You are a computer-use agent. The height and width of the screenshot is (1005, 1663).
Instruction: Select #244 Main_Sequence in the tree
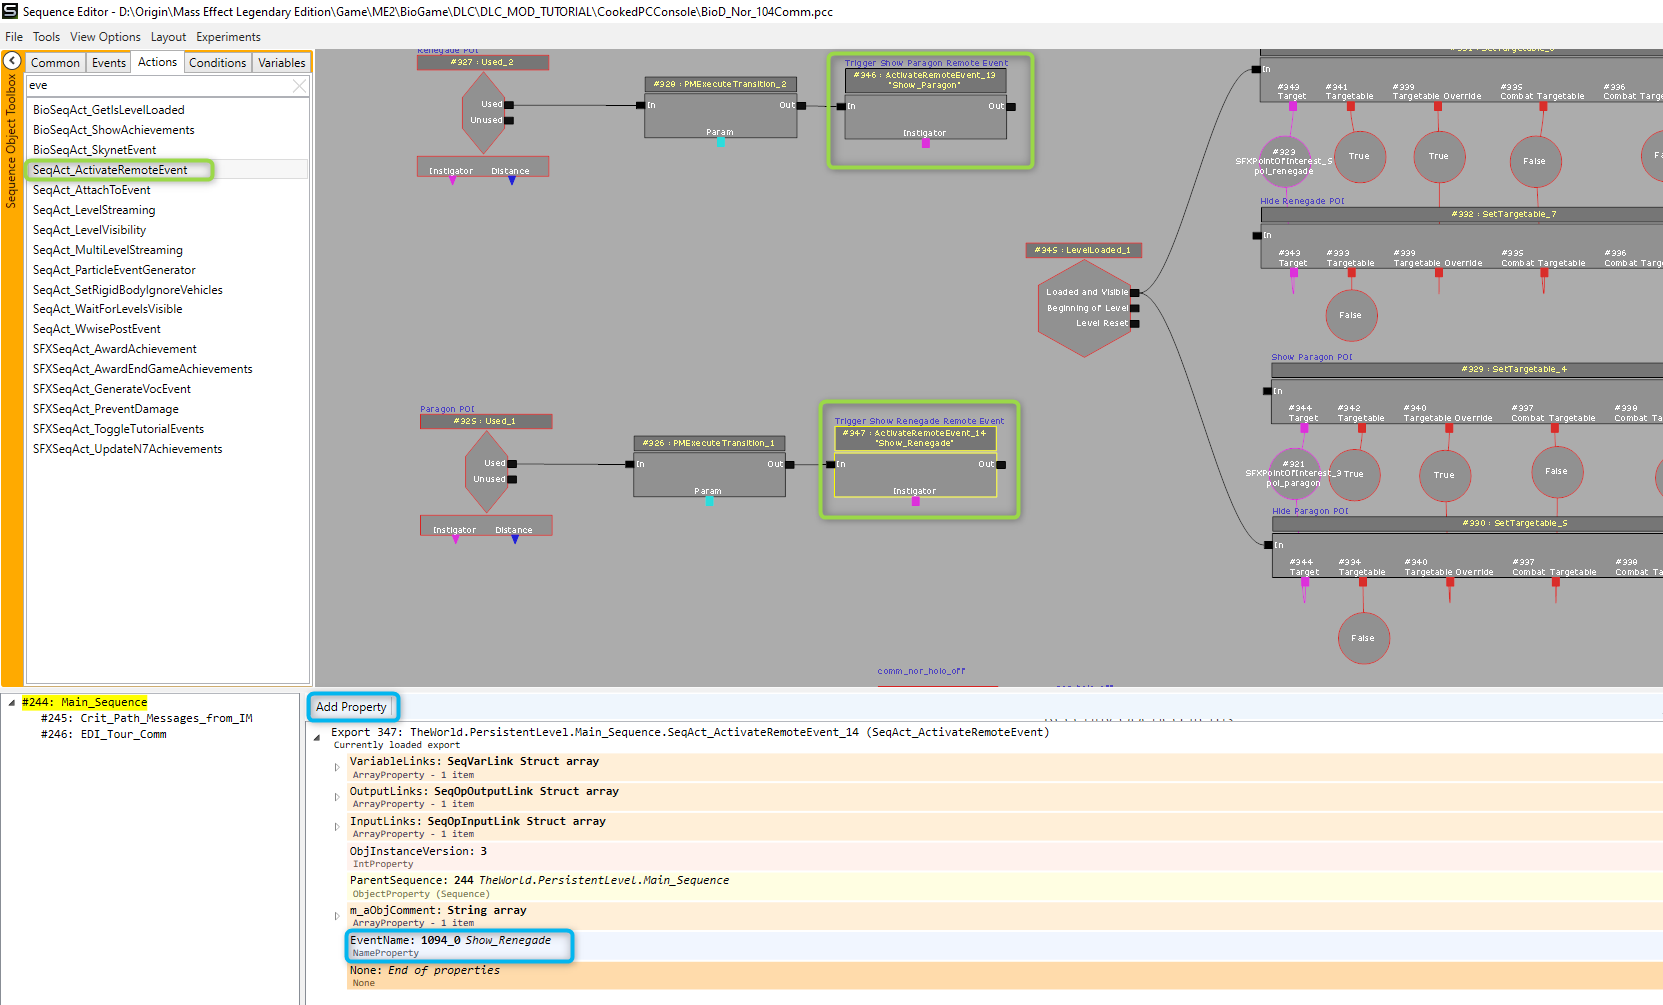point(84,703)
